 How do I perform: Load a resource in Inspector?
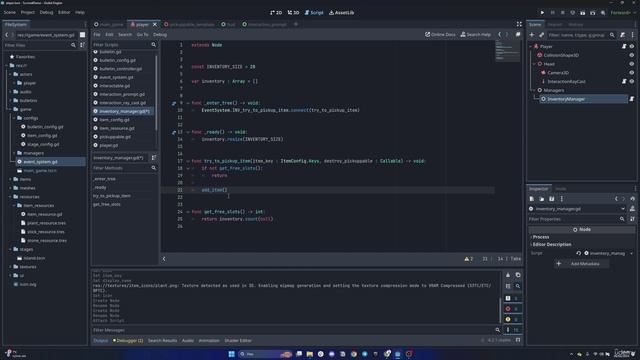pyautogui.click(x=541, y=199)
